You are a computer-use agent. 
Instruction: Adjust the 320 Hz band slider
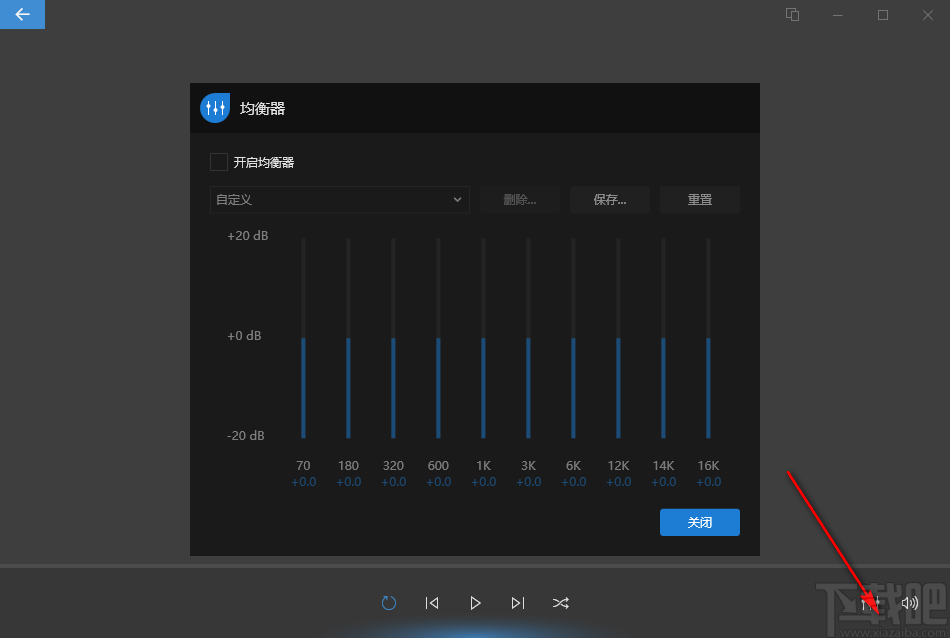point(393,338)
